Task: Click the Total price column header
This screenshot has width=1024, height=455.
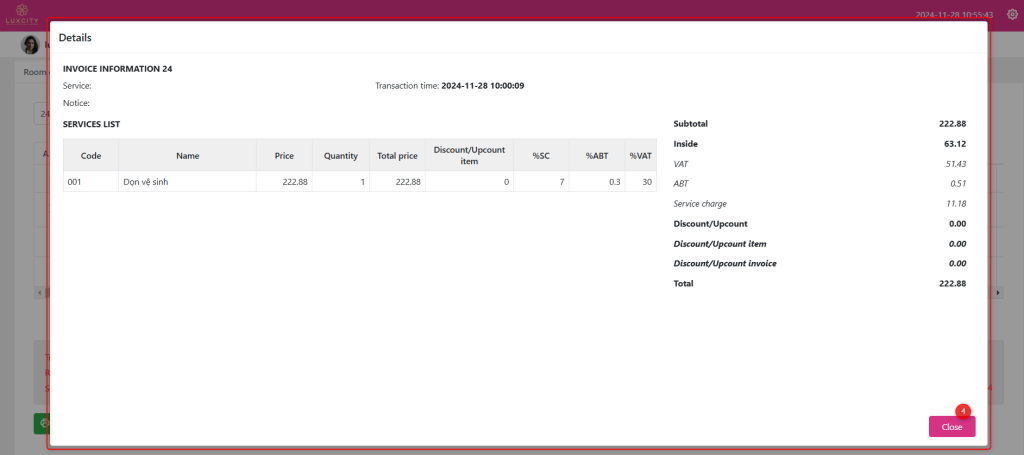Action: (397, 156)
